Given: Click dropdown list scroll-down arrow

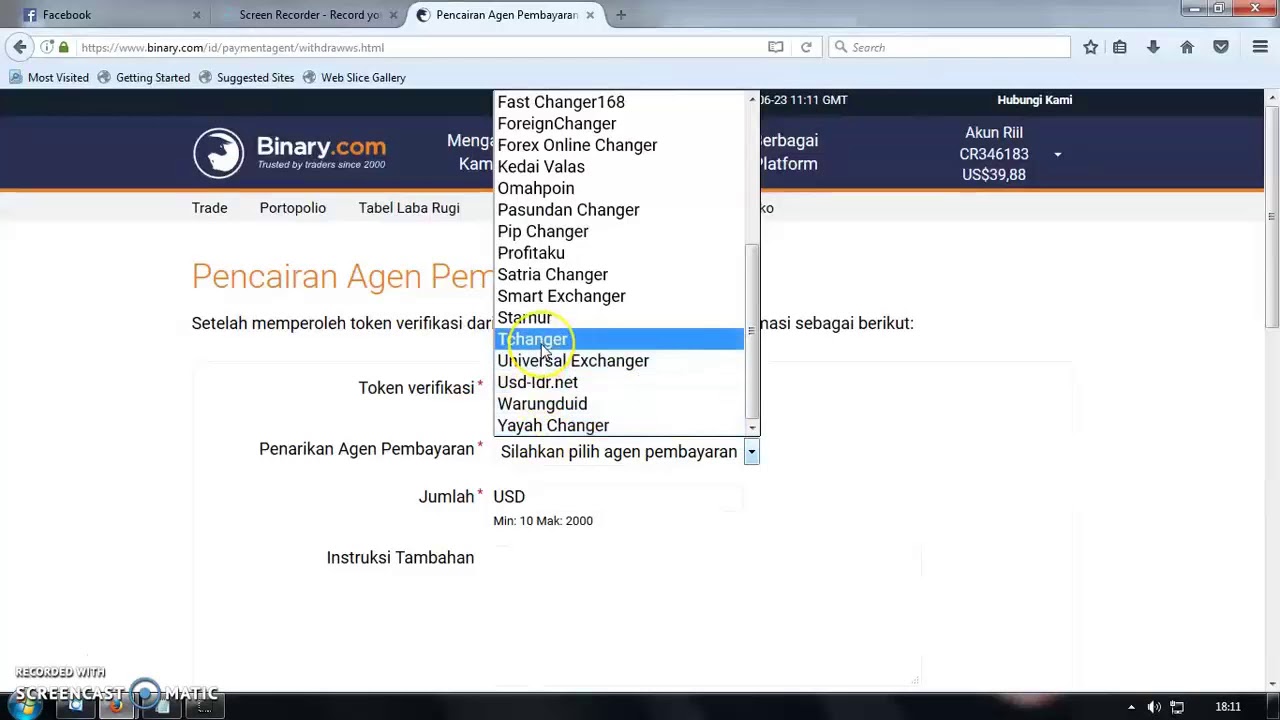Looking at the screenshot, I should click(x=752, y=428).
